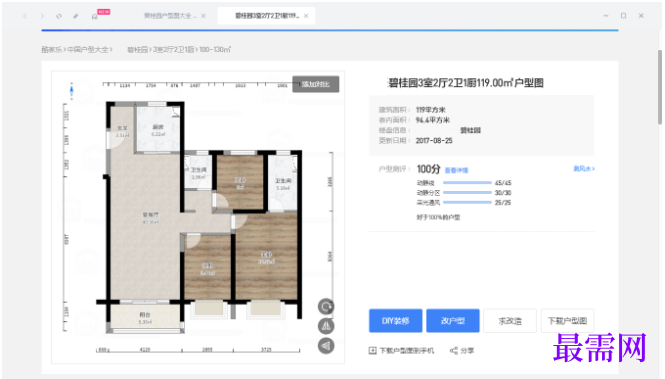
Task: Click the 阳台 balcony label in the plan
Action: click(x=145, y=315)
